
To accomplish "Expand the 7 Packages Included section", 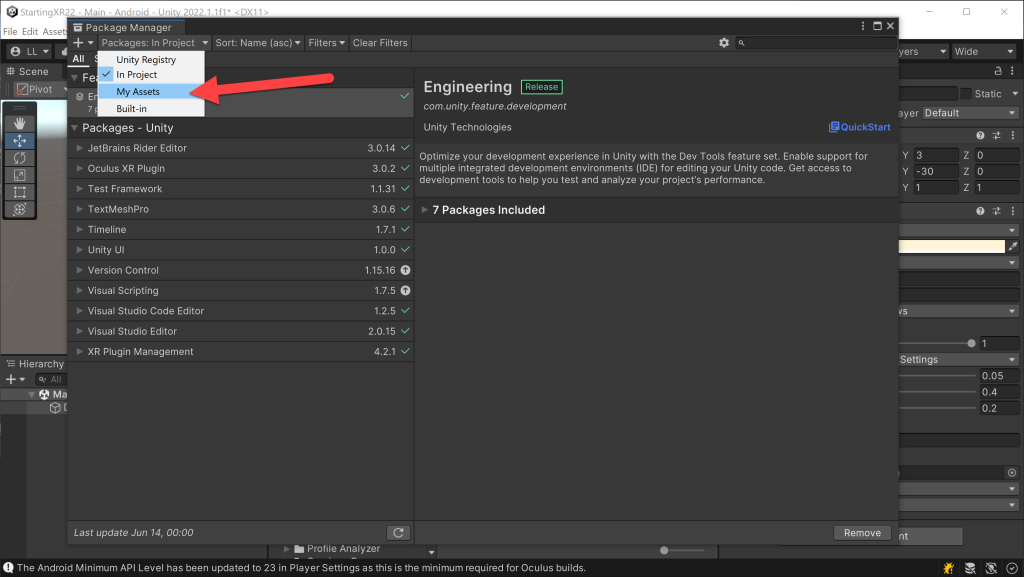I will (424, 210).
